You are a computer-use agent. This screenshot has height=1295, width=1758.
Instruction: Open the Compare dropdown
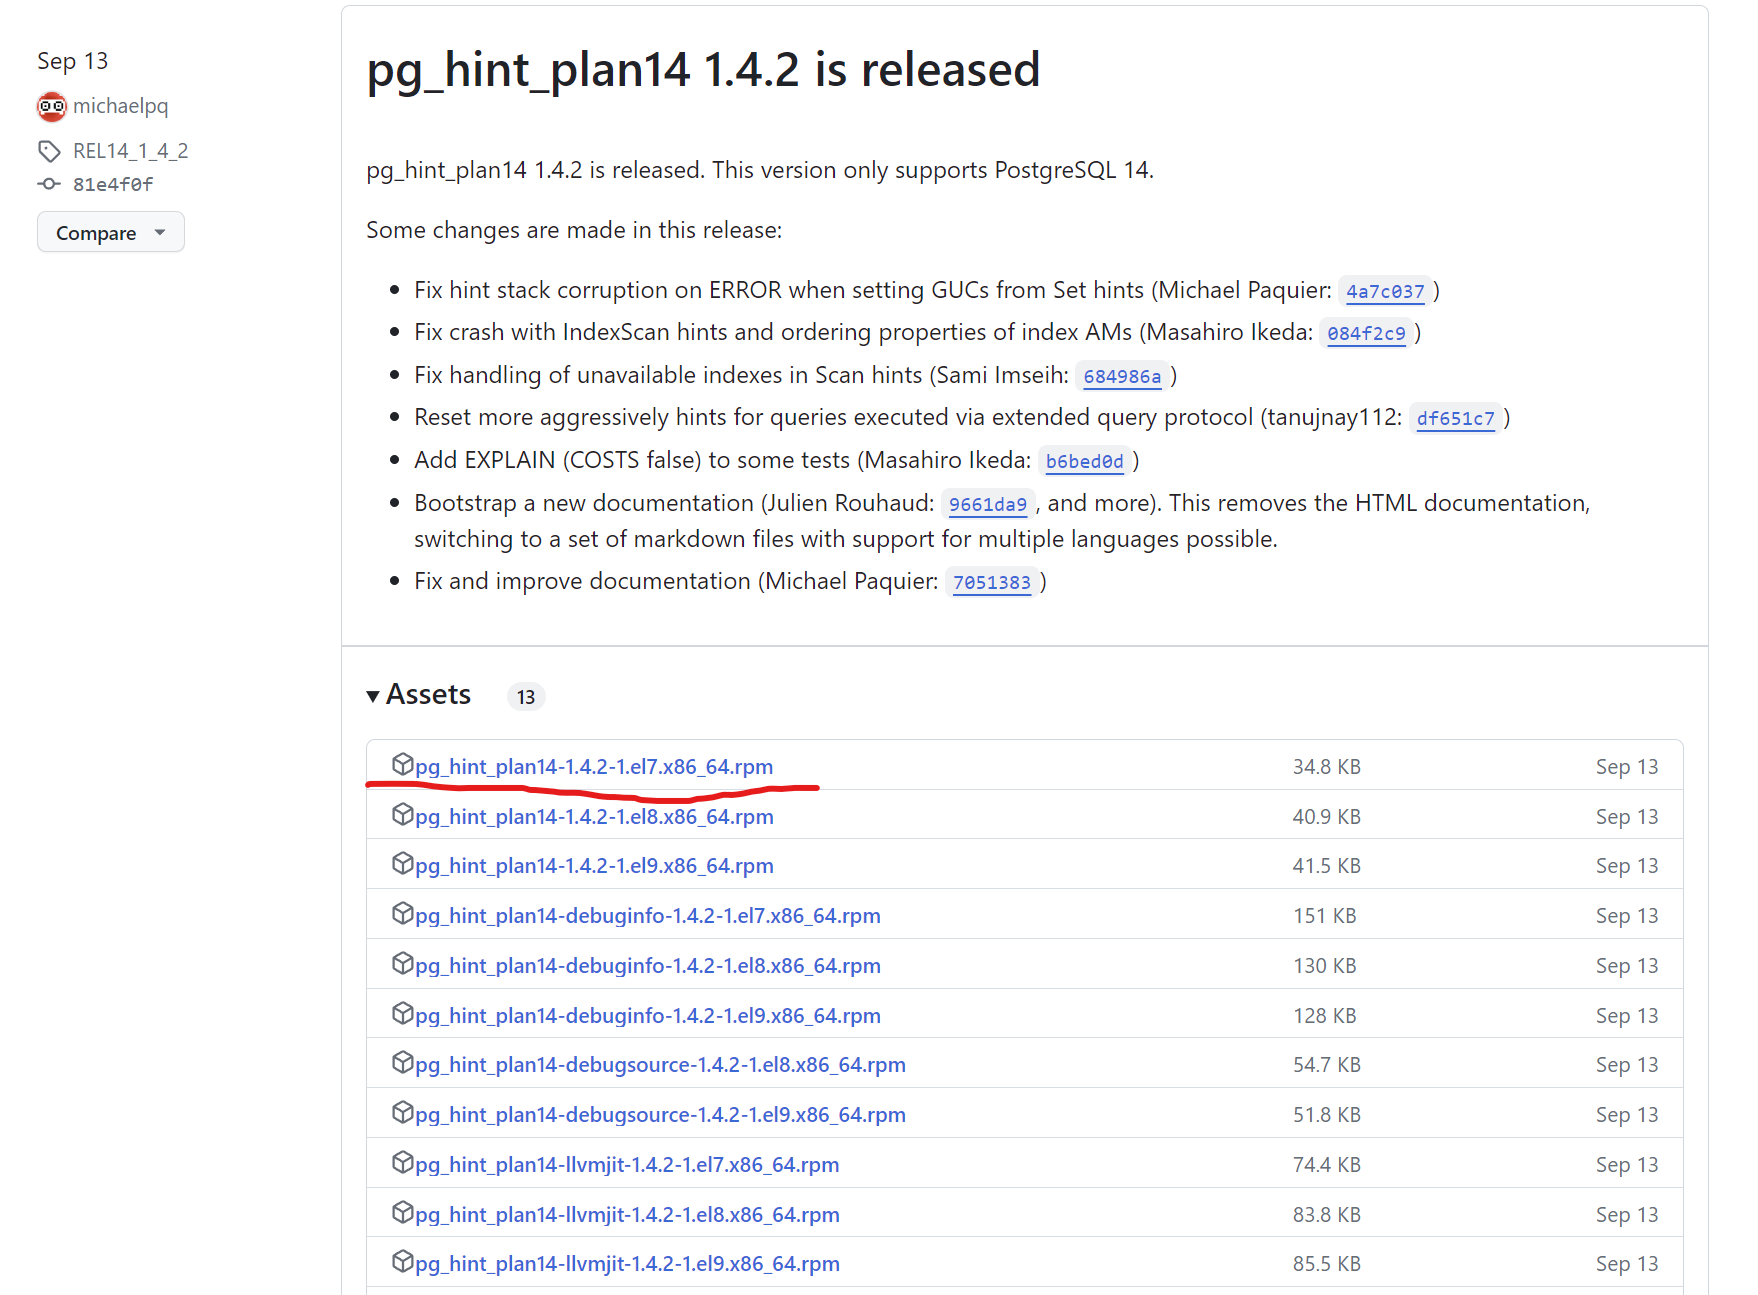tap(110, 232)
